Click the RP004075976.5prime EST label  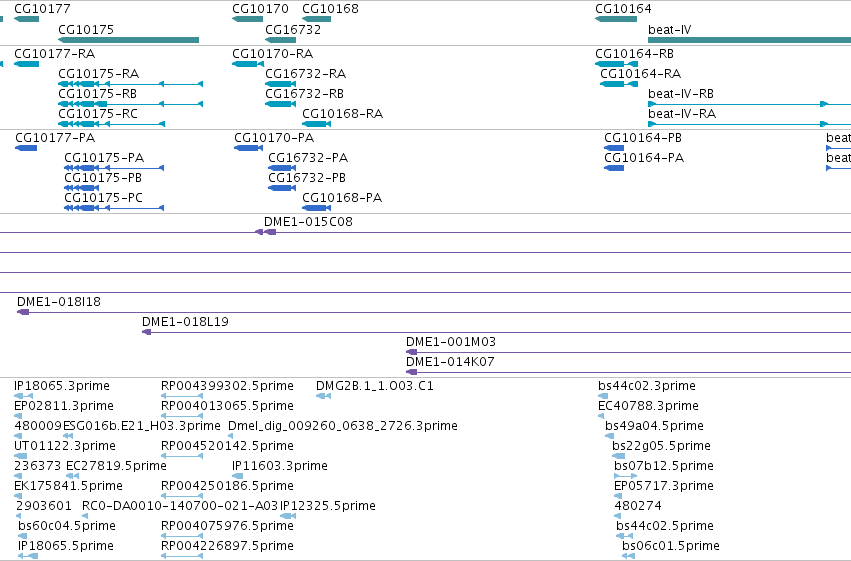click(227, 527)
